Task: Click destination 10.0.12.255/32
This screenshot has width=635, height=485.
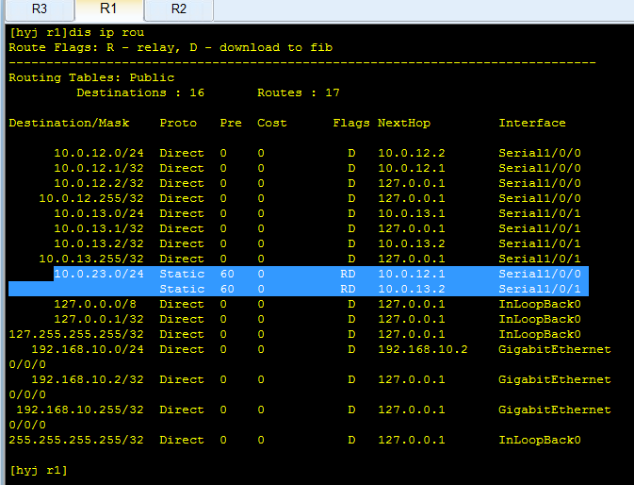Action: coord(91,198)
